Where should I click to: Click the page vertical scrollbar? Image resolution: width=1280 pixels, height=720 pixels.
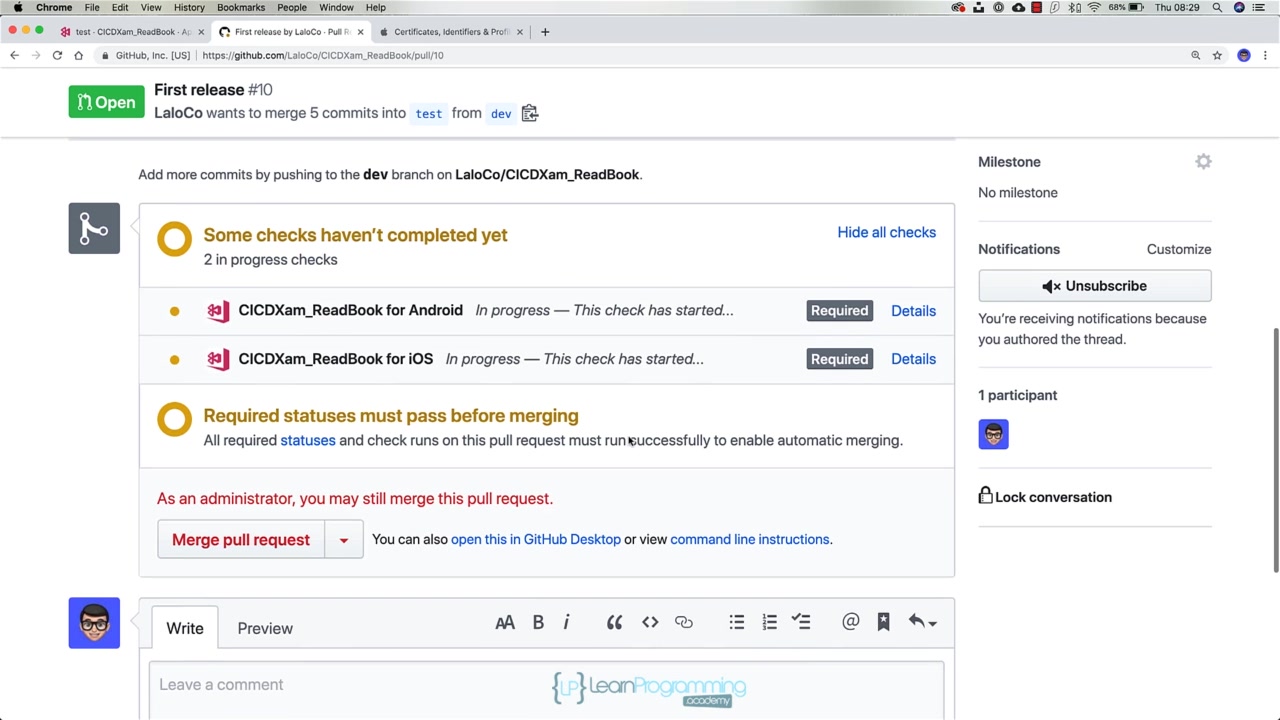[1275, 450]
